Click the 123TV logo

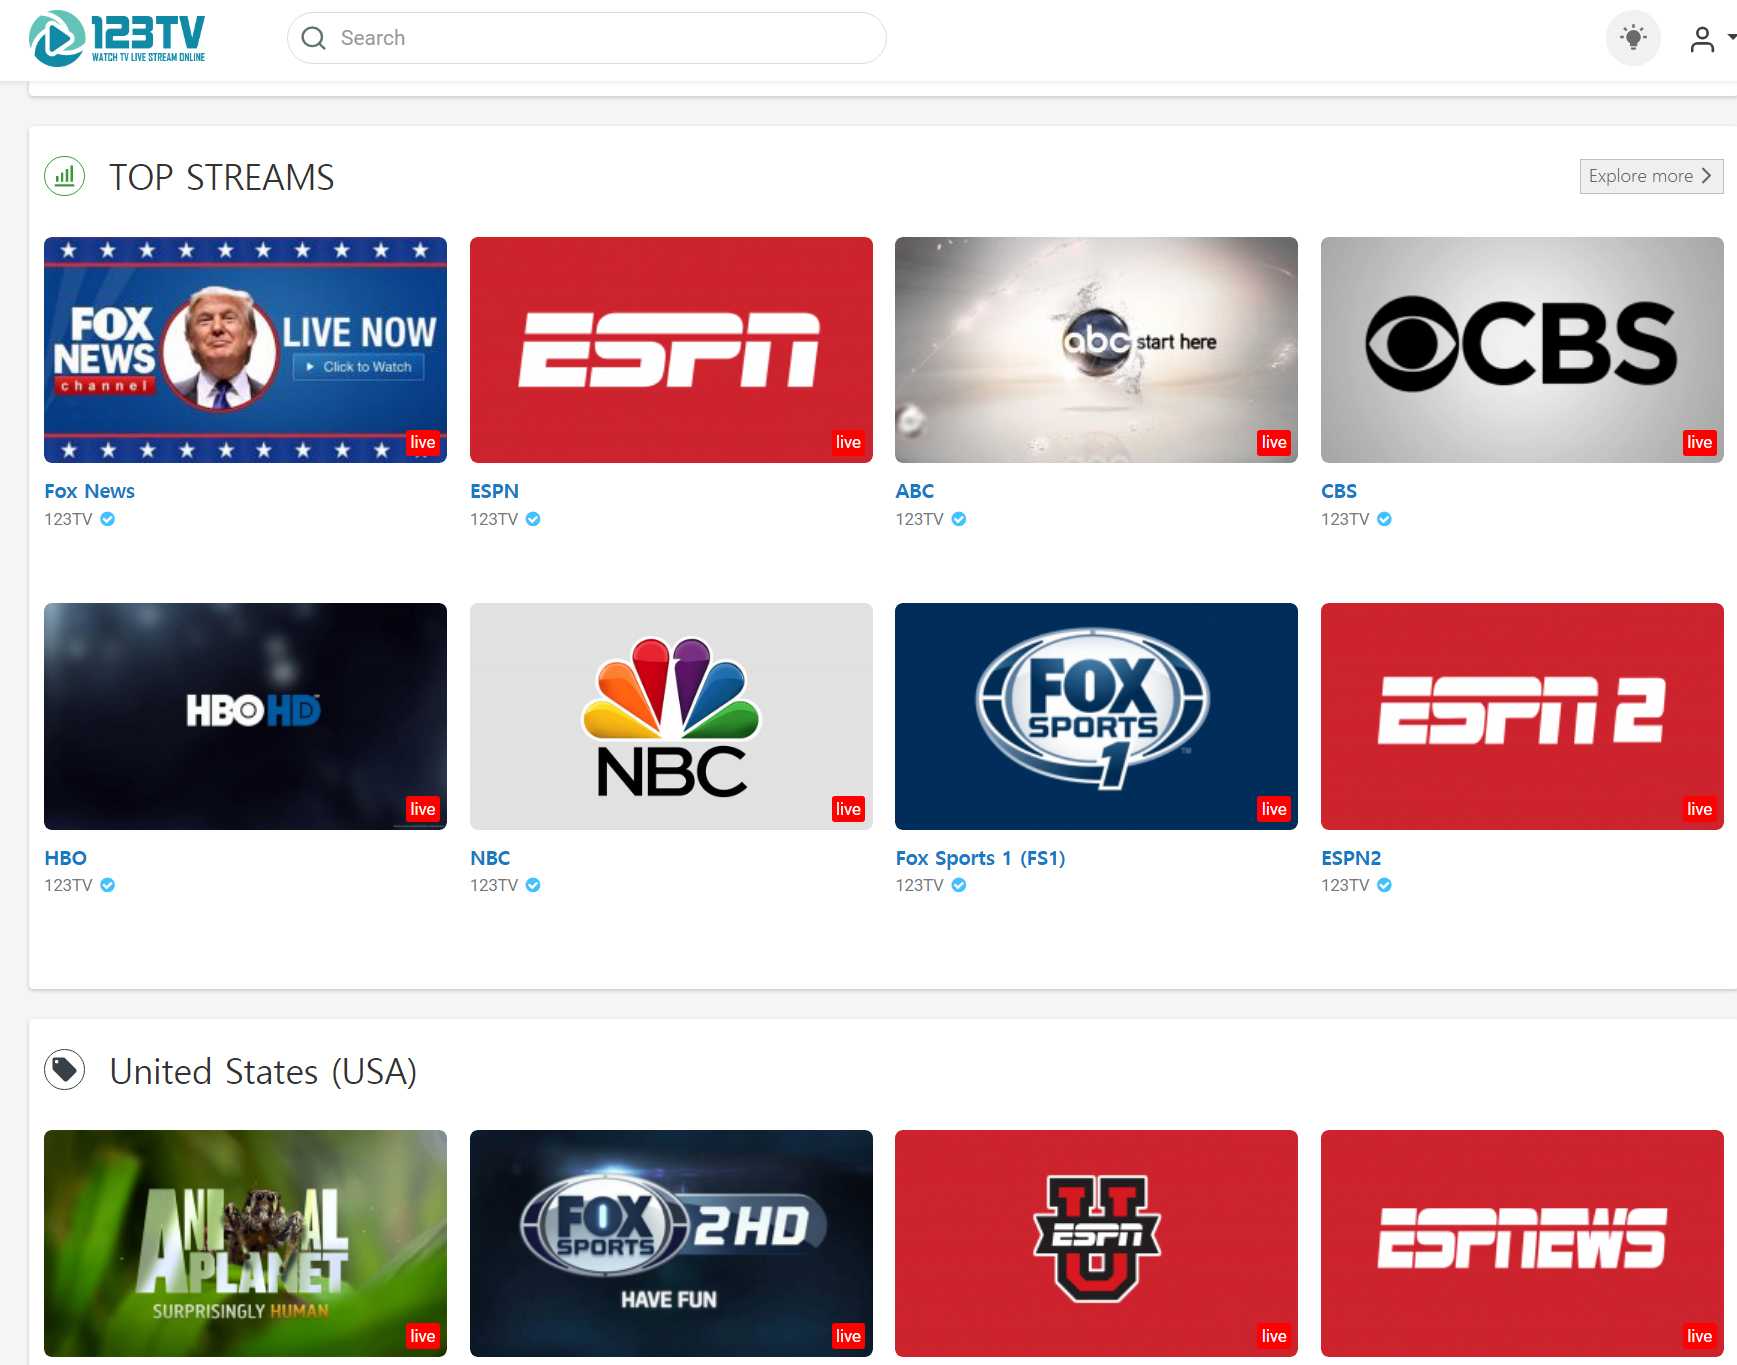(x=117, y=38)
